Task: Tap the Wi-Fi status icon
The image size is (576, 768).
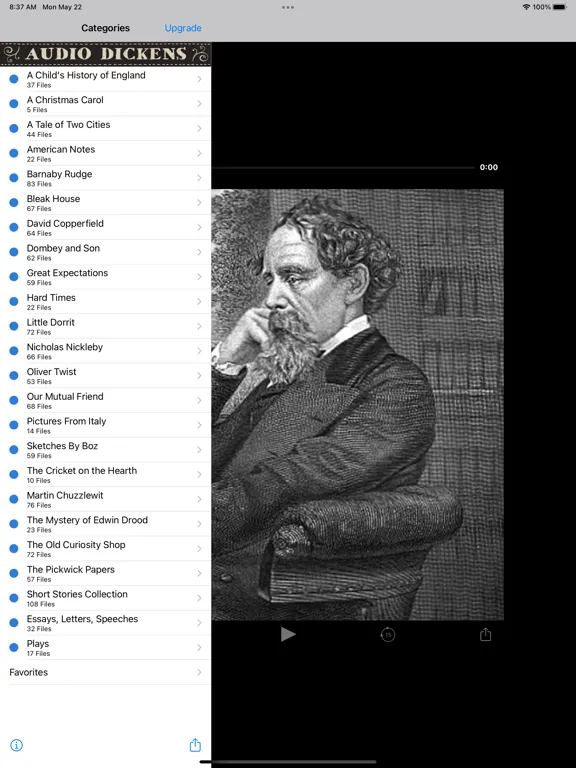Action: pyautogui.click(x=526, y=7)
